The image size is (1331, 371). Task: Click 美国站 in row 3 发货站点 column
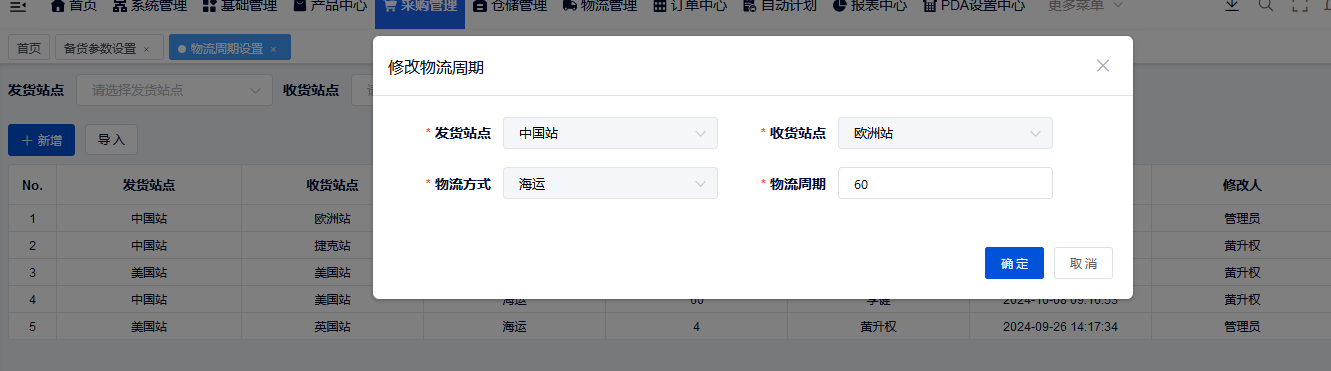click(149, 272)
